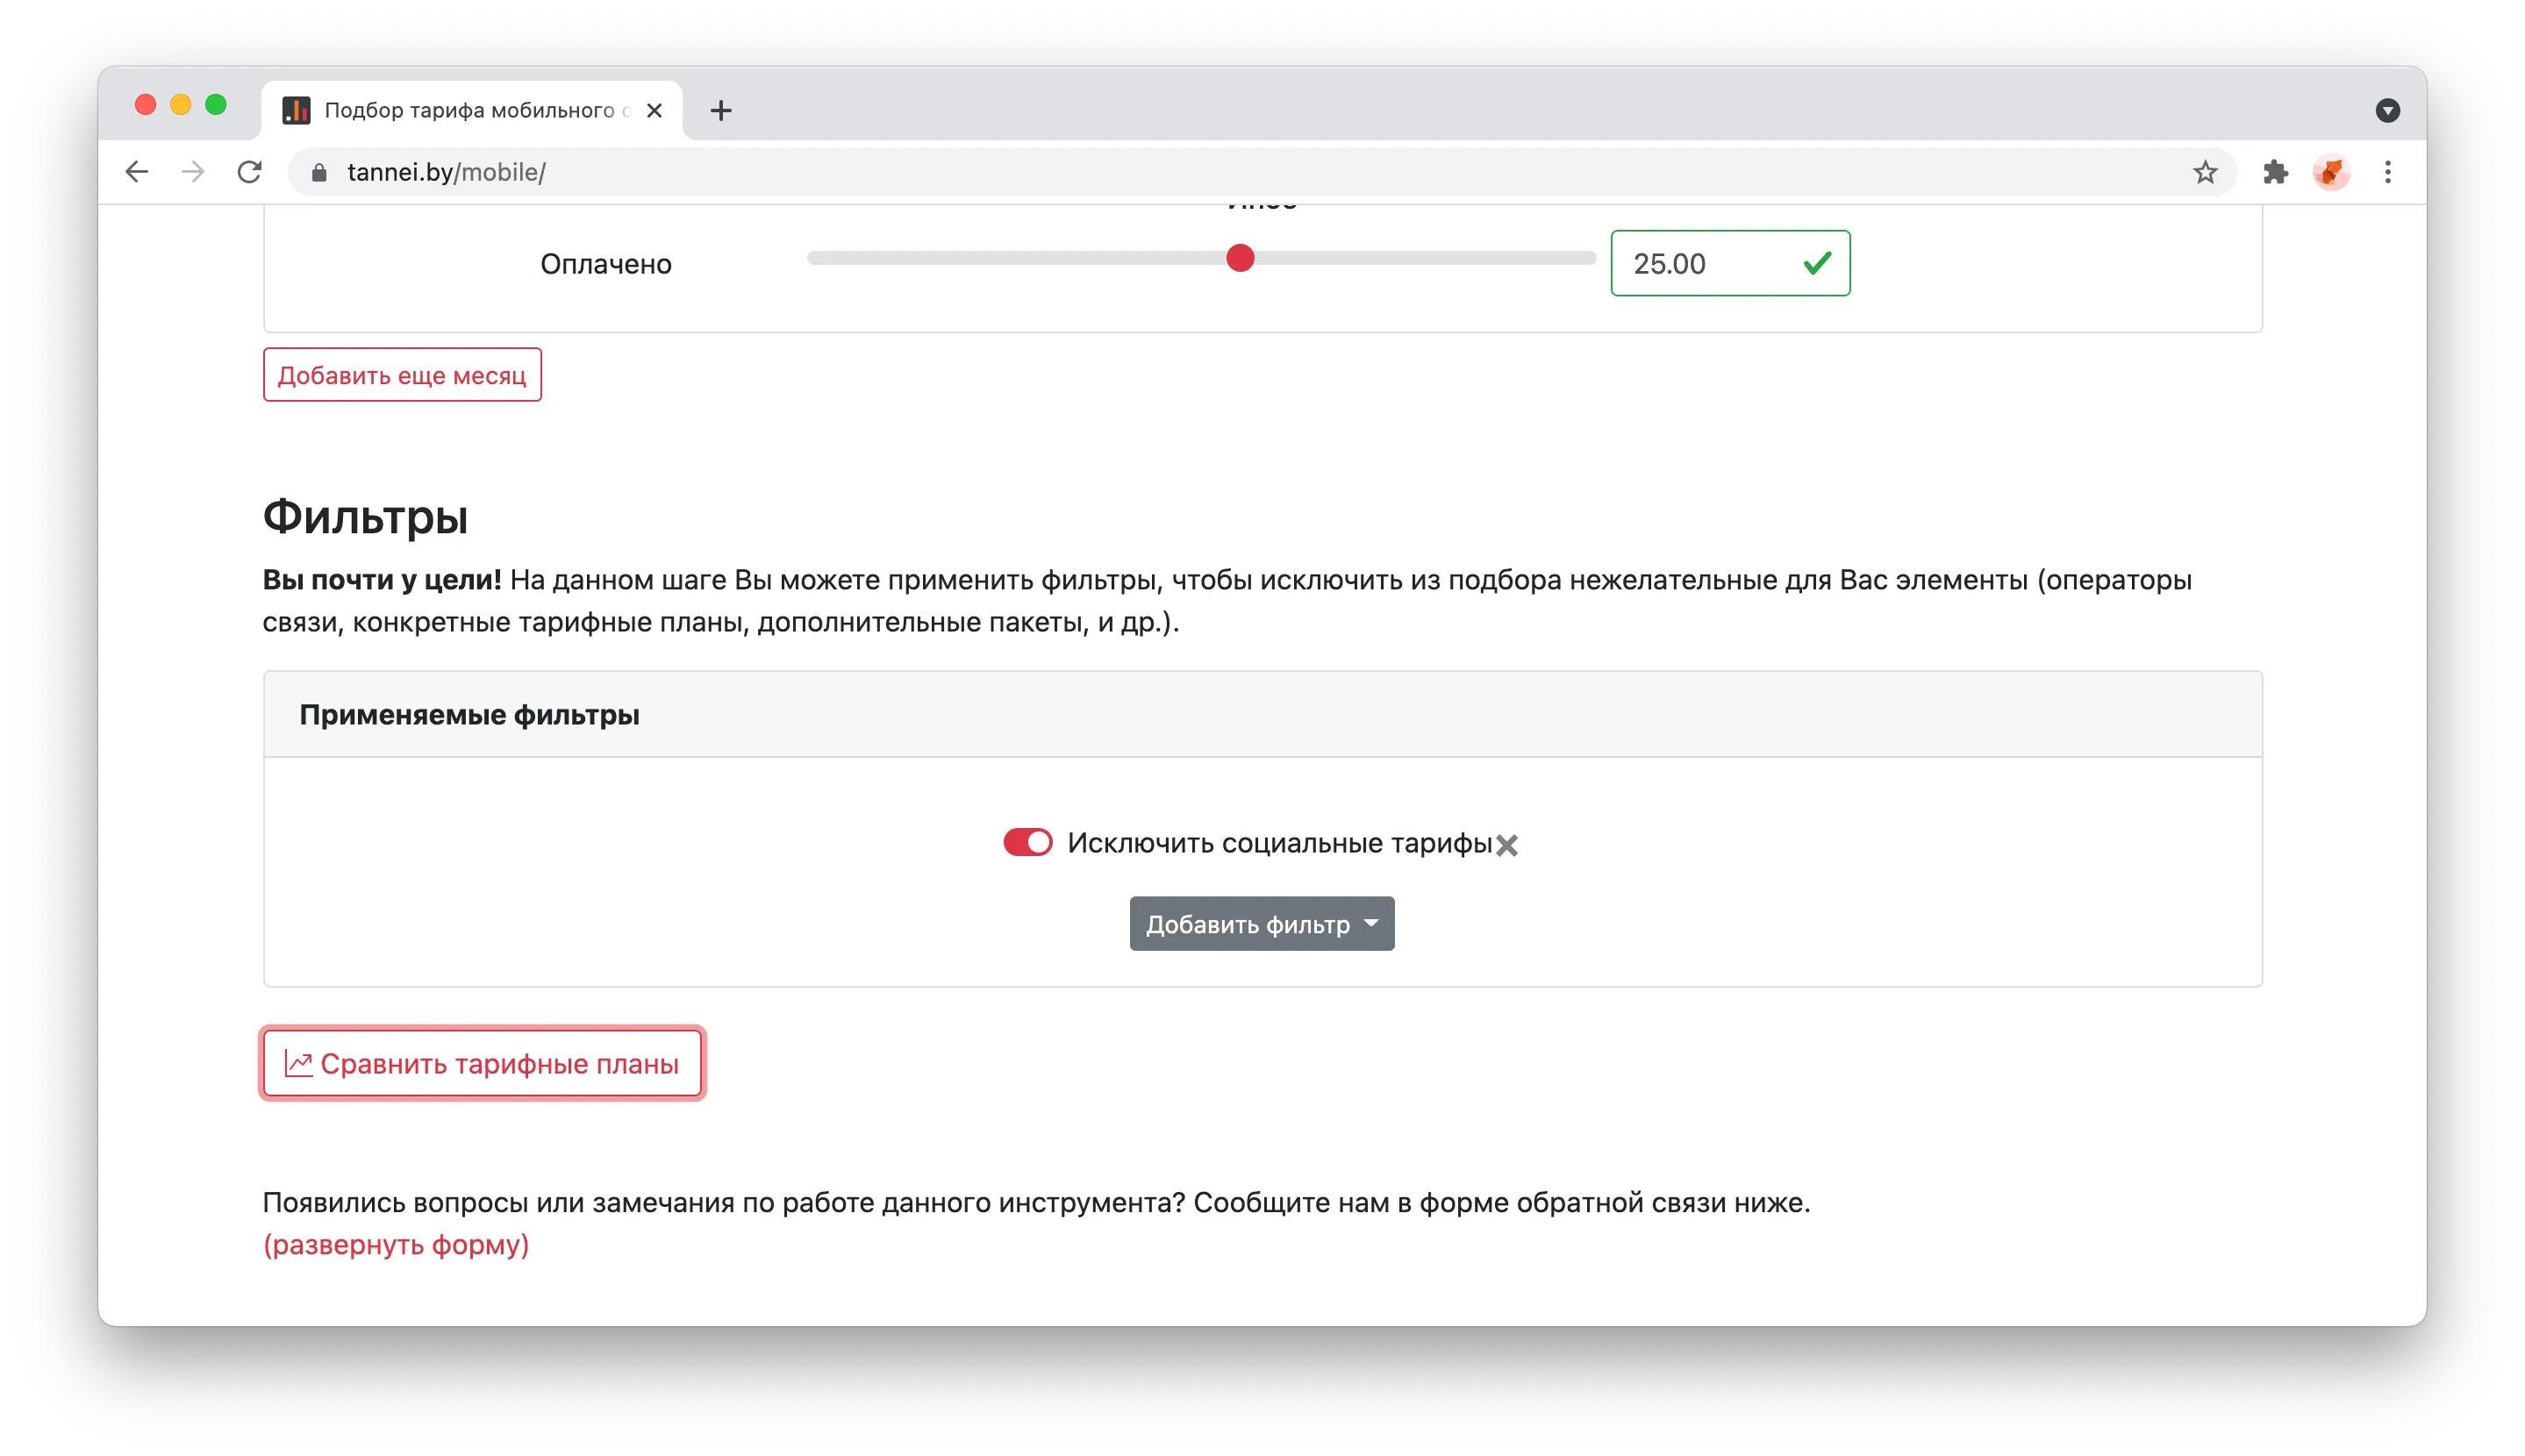Click Сравнить тарифные планы button
The height and width of the screenshot is (1456, 2525).
pyautogui.click(x=482, y=1063)
